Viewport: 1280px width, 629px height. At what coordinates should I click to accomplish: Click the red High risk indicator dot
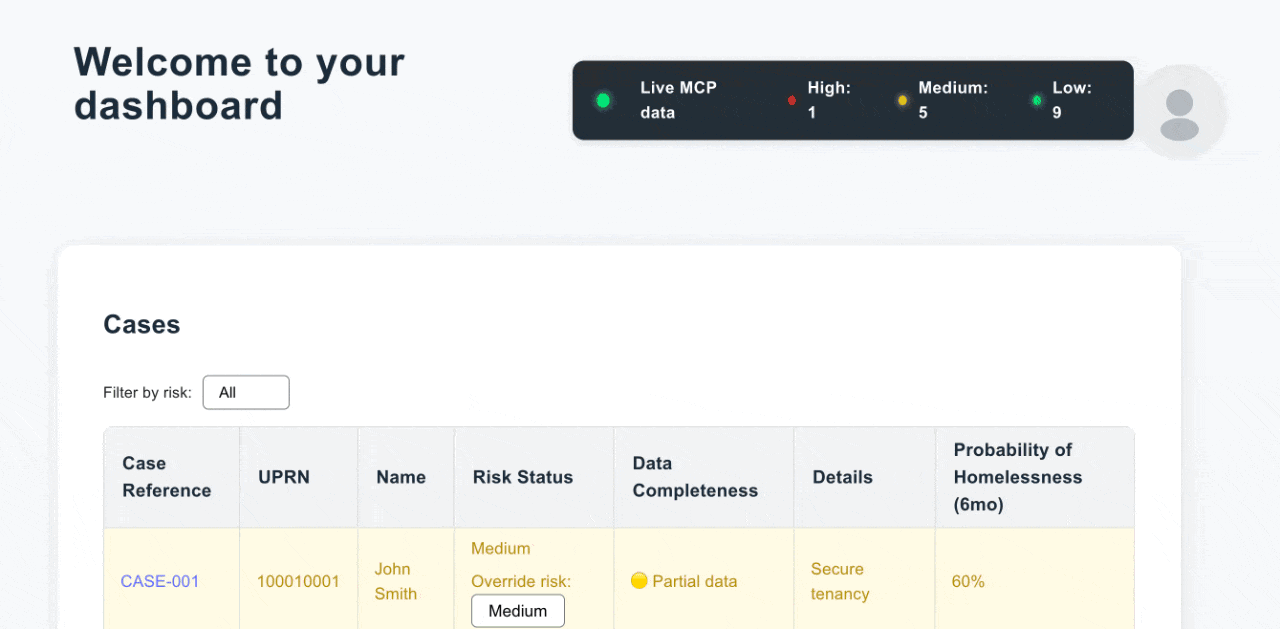[791, 100]
